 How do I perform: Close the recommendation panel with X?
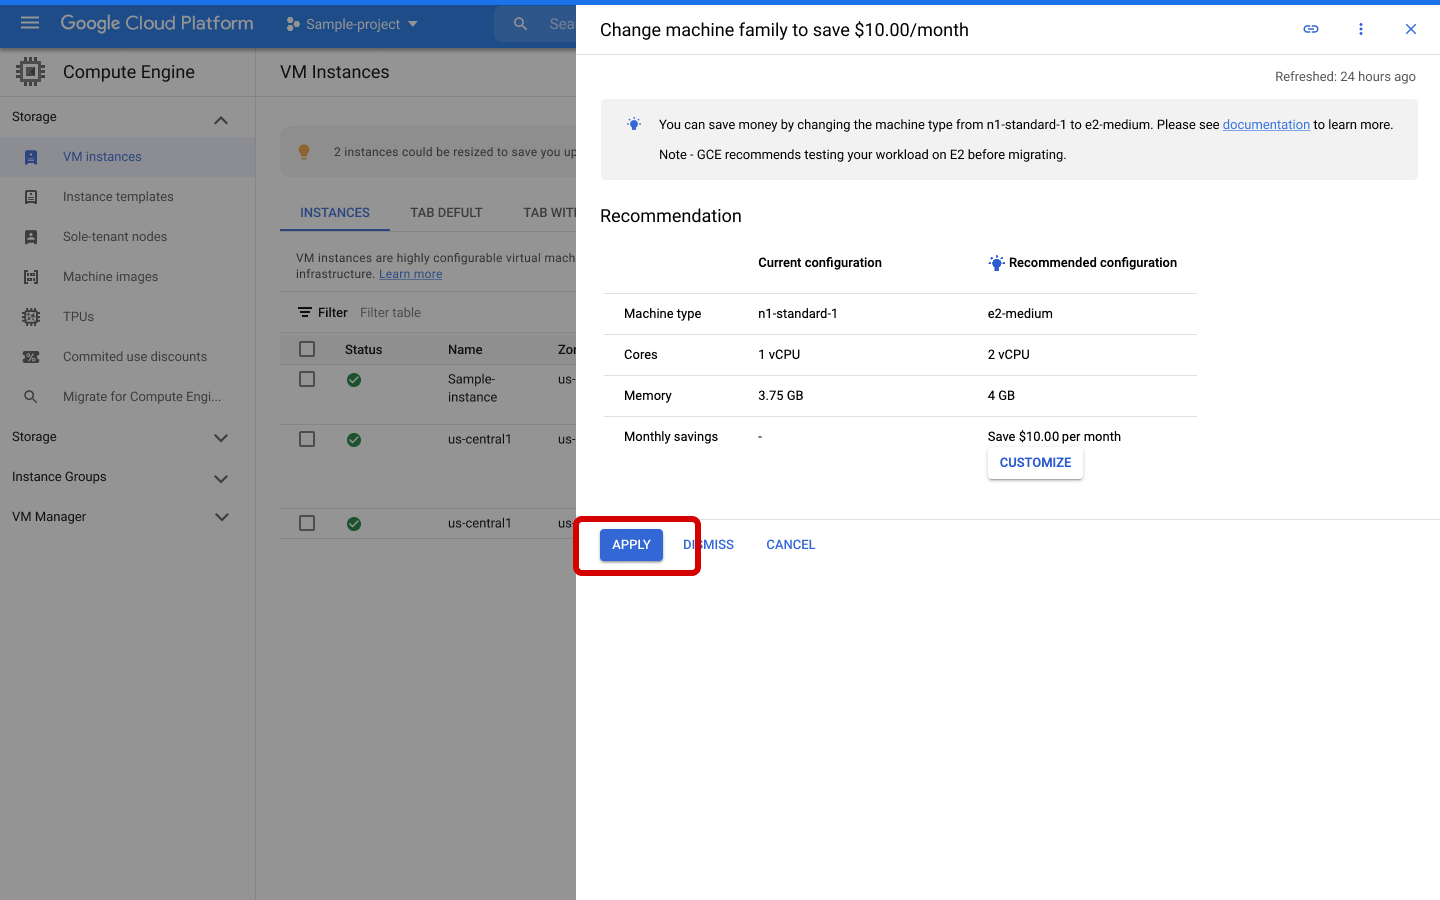(x=1411, y=29)
